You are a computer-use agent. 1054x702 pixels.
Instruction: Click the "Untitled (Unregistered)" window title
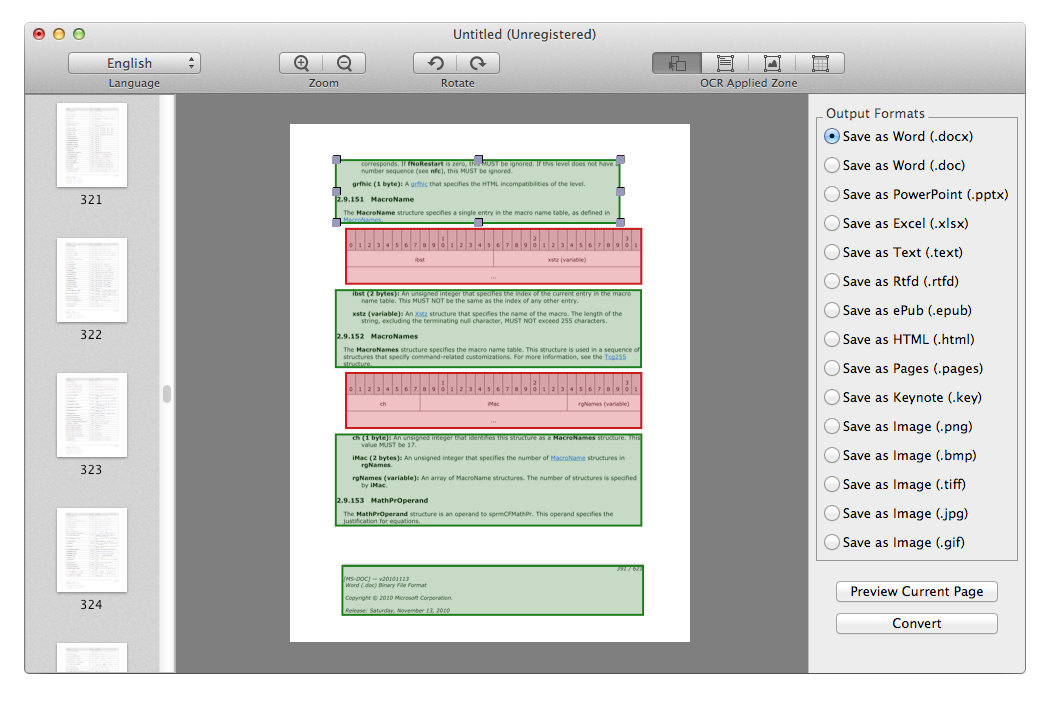tap(524, 34)
